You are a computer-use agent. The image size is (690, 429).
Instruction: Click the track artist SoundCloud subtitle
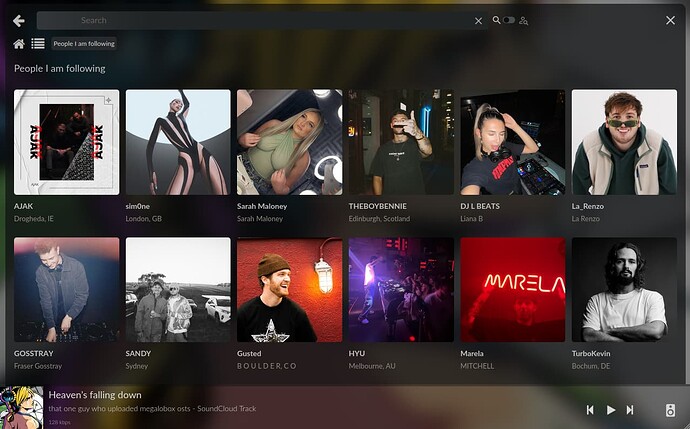pyautogui.click(x=152, y=409)
